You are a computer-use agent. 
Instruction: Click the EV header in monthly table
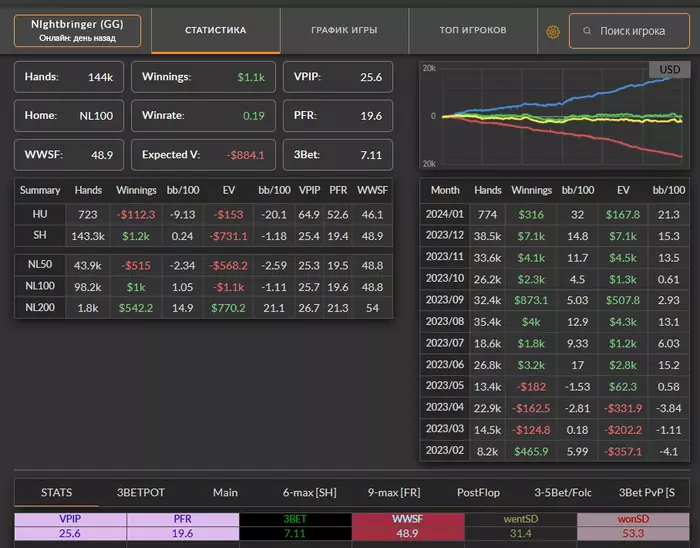click(623, 191)
